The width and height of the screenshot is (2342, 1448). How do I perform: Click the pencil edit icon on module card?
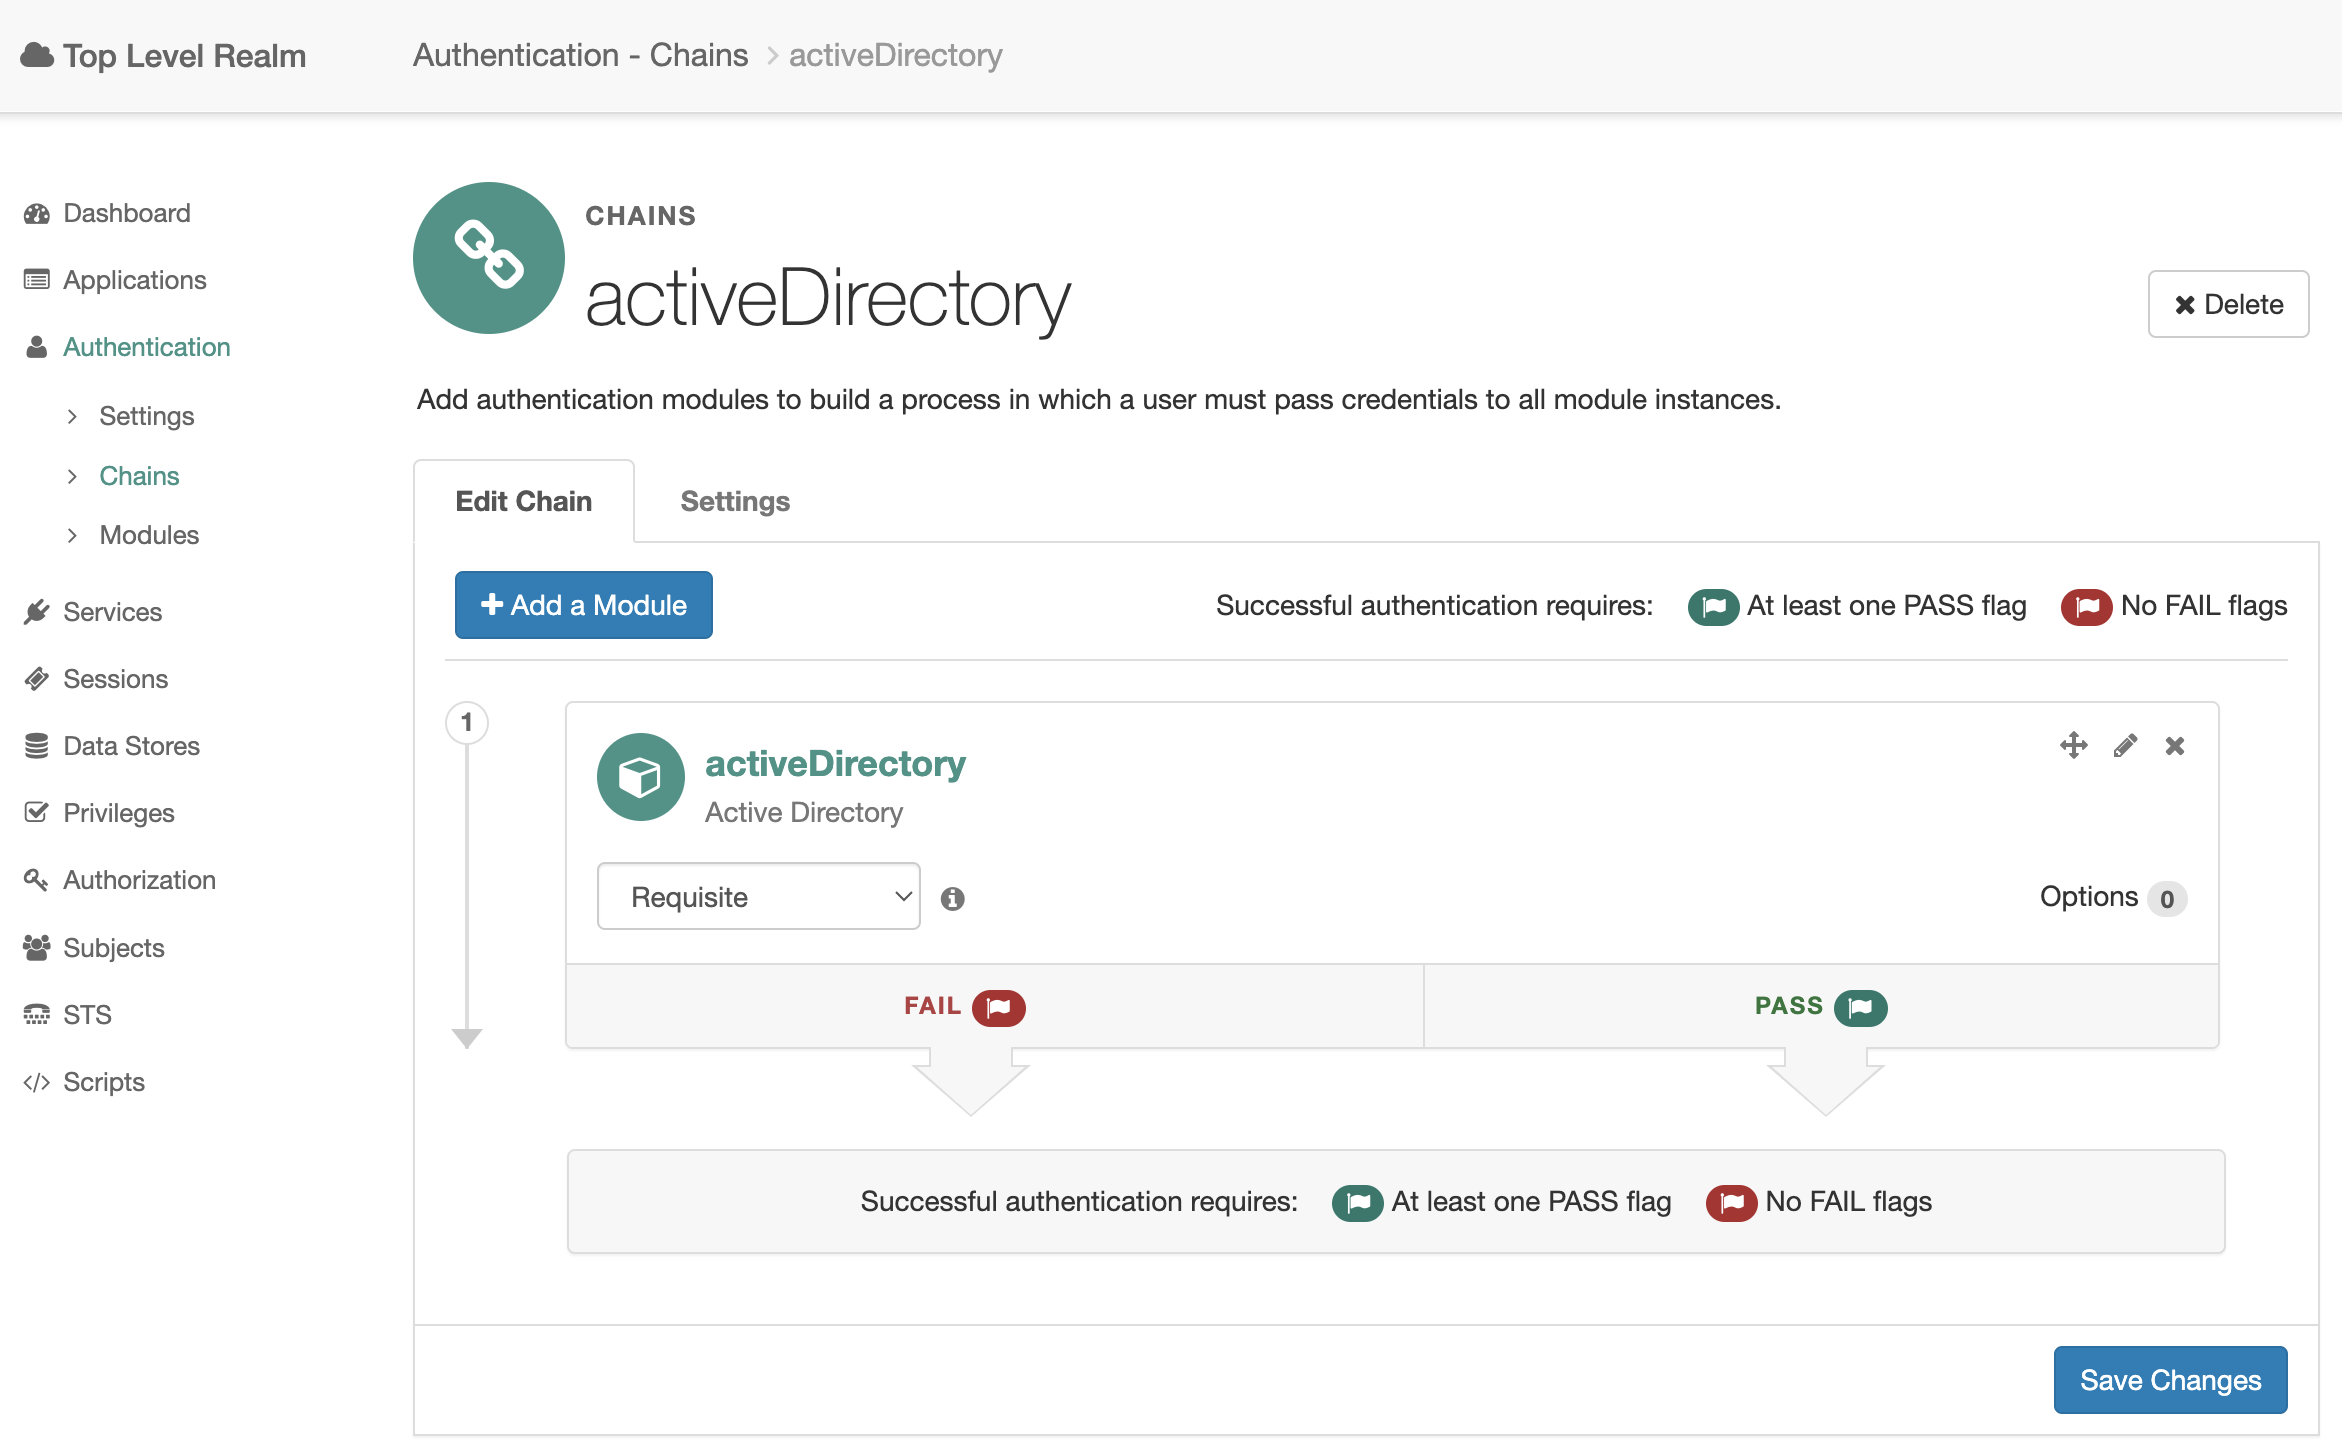pyautogui.click(x=2125, y=745)
